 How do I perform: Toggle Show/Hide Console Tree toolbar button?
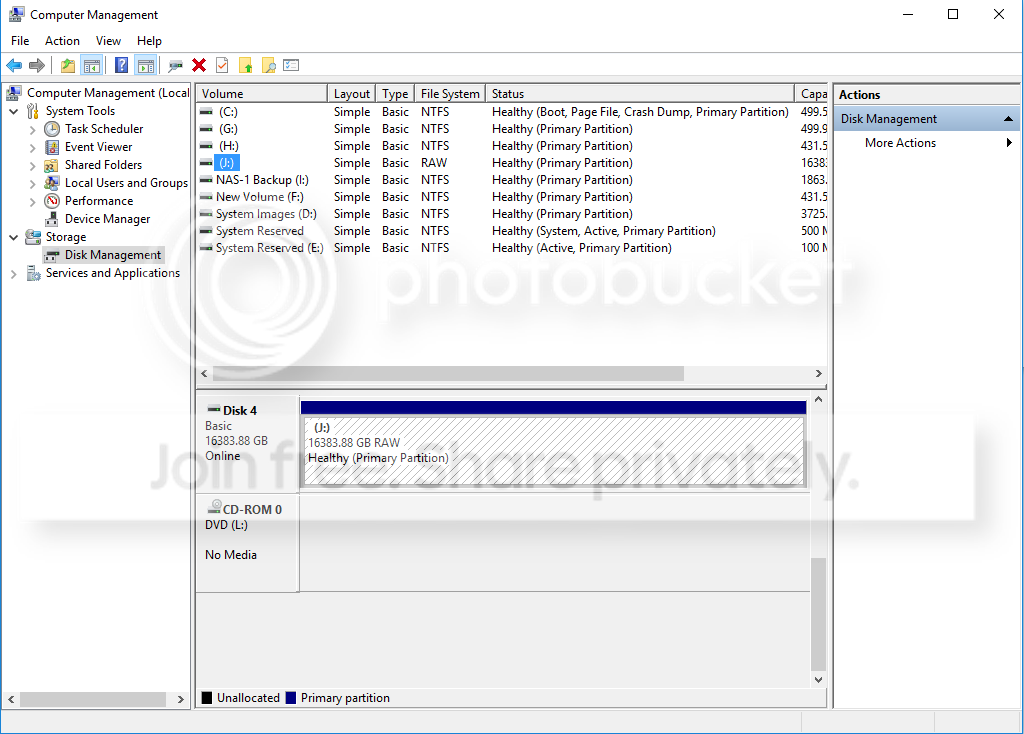pos(92,65)
